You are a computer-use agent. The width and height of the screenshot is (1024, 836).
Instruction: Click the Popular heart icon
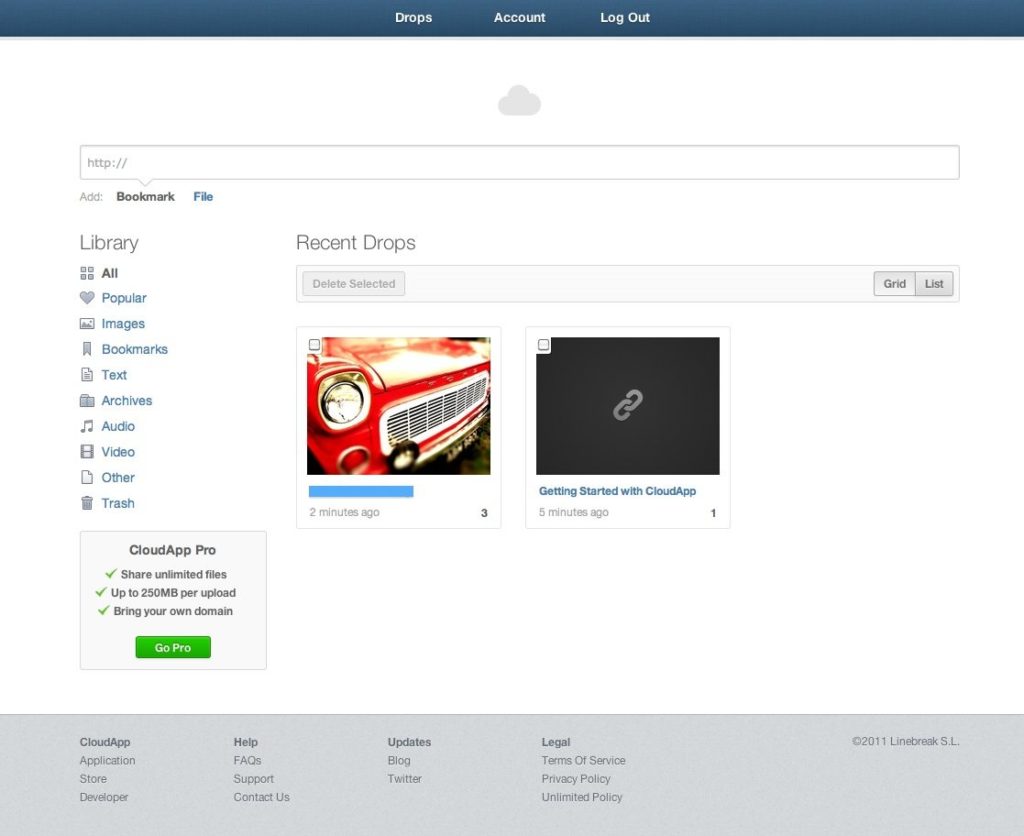click(x=87, y=298)
